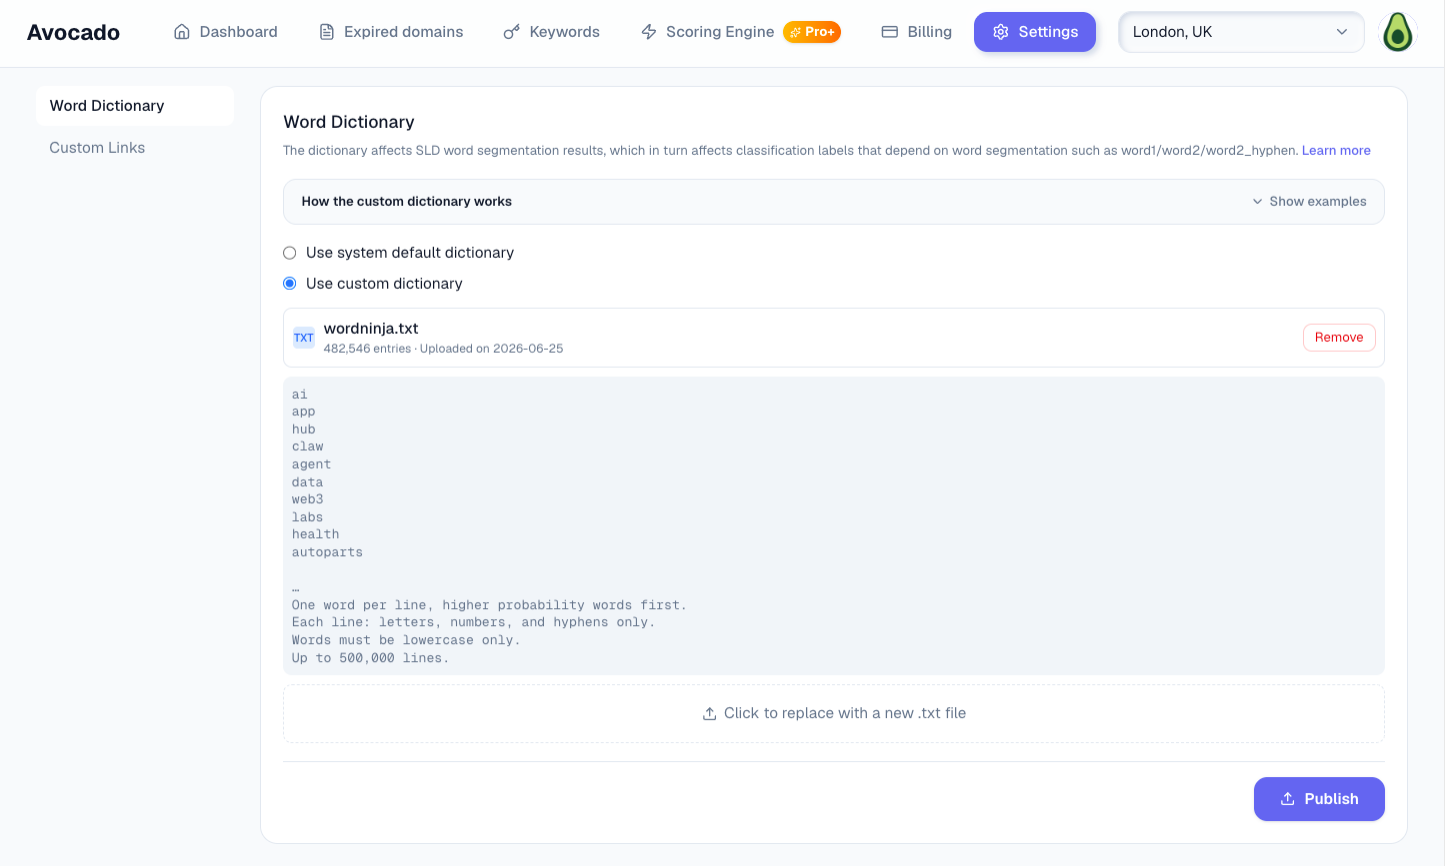1445x866 pixels.
Task: Click the Keywords key icon
Action: coord(511,32)
